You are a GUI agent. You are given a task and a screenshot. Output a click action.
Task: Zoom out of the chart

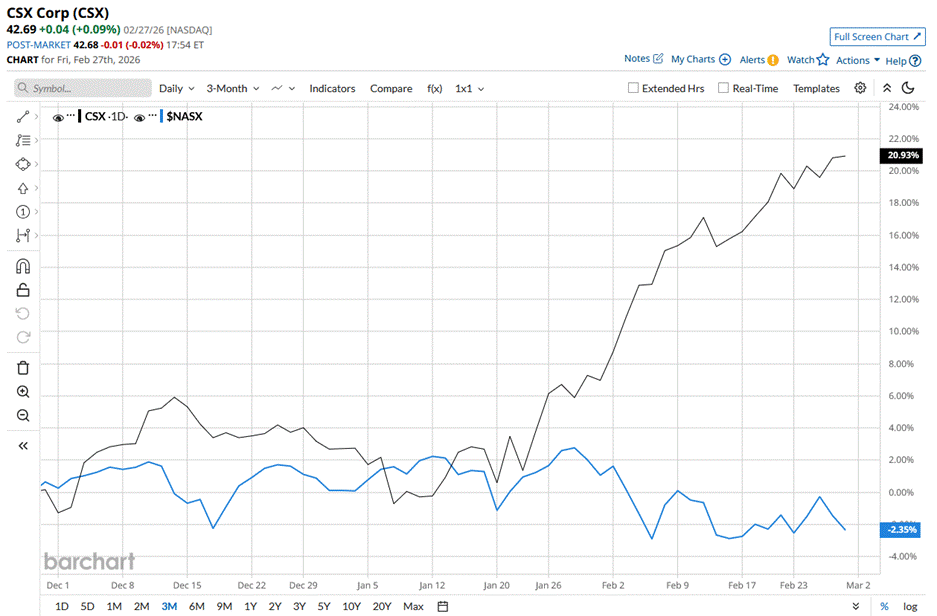tap(23, 415)
